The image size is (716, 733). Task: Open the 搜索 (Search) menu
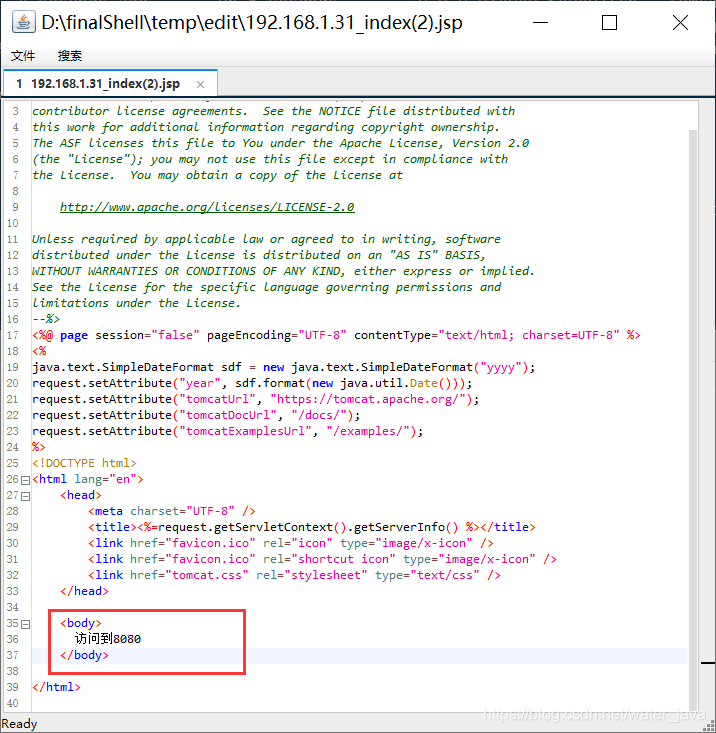[70, 56]
